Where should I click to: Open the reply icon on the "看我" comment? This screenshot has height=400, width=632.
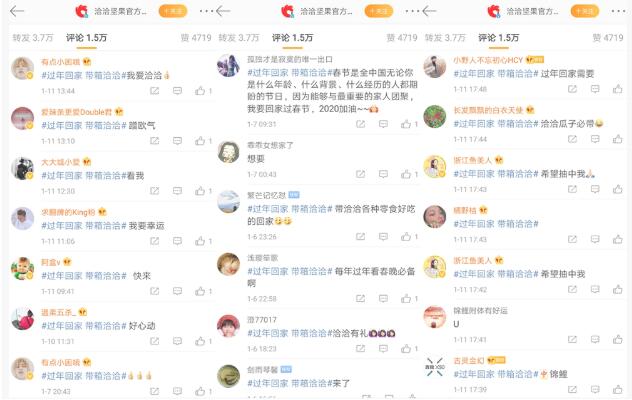177,191
